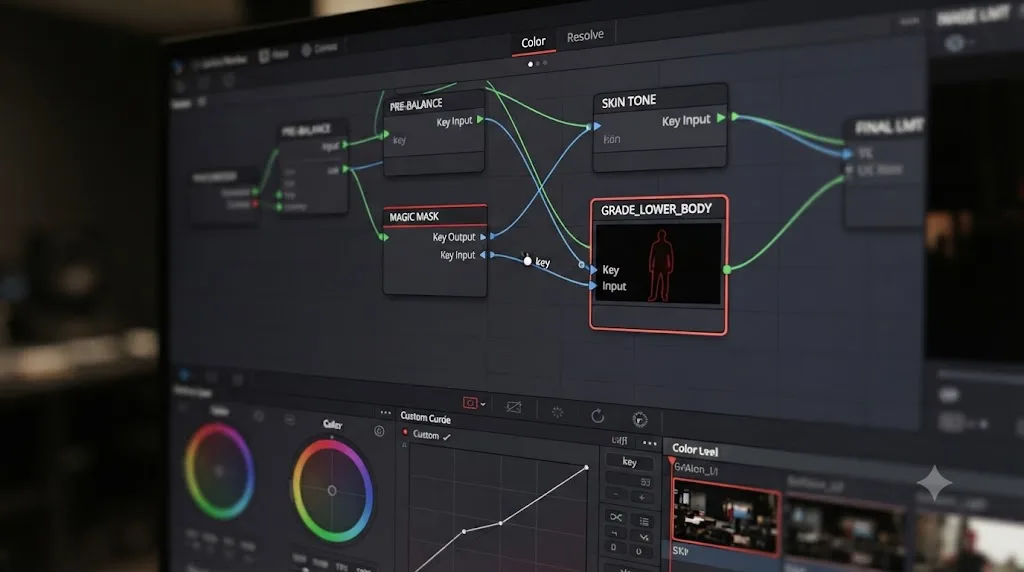This screenshot has width=1024, height=572.
Task: Select the blurred left PRE-BALANCE node
Action: [x=312, y=167]
